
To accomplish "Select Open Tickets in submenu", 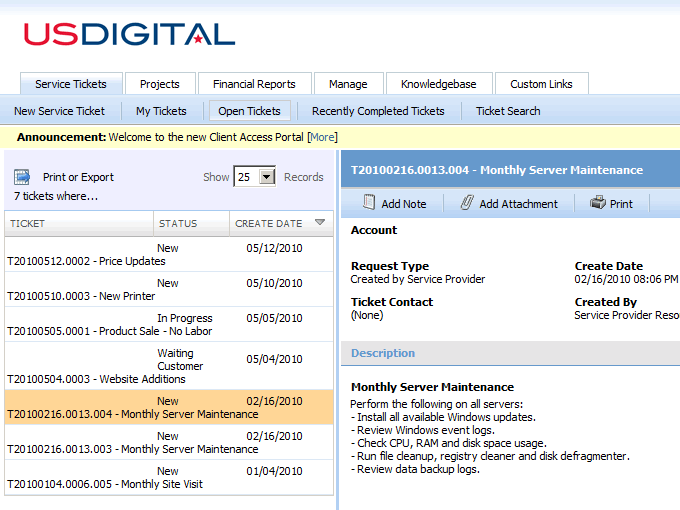I will click(x=249, y=111).
